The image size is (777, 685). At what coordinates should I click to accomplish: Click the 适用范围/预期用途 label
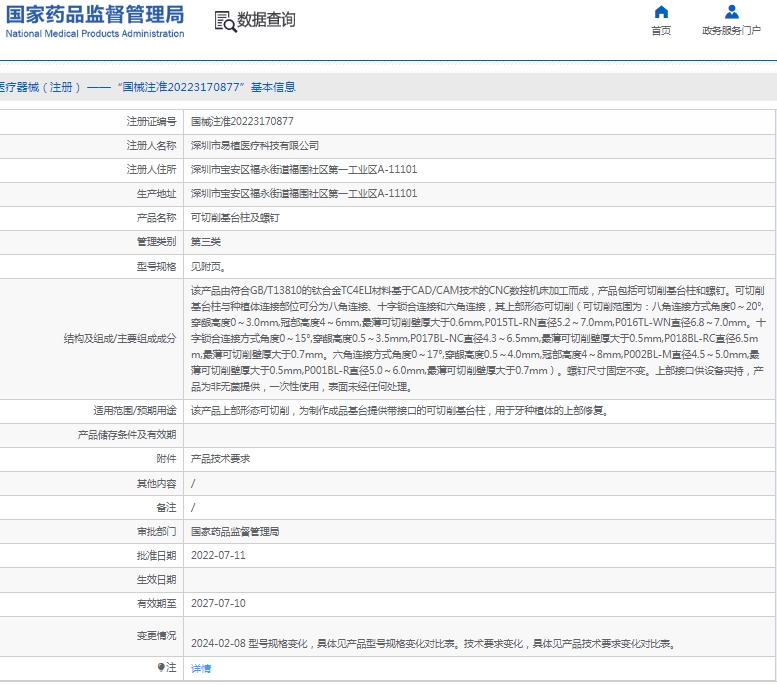pyautogui.click(x=135, y=411)
